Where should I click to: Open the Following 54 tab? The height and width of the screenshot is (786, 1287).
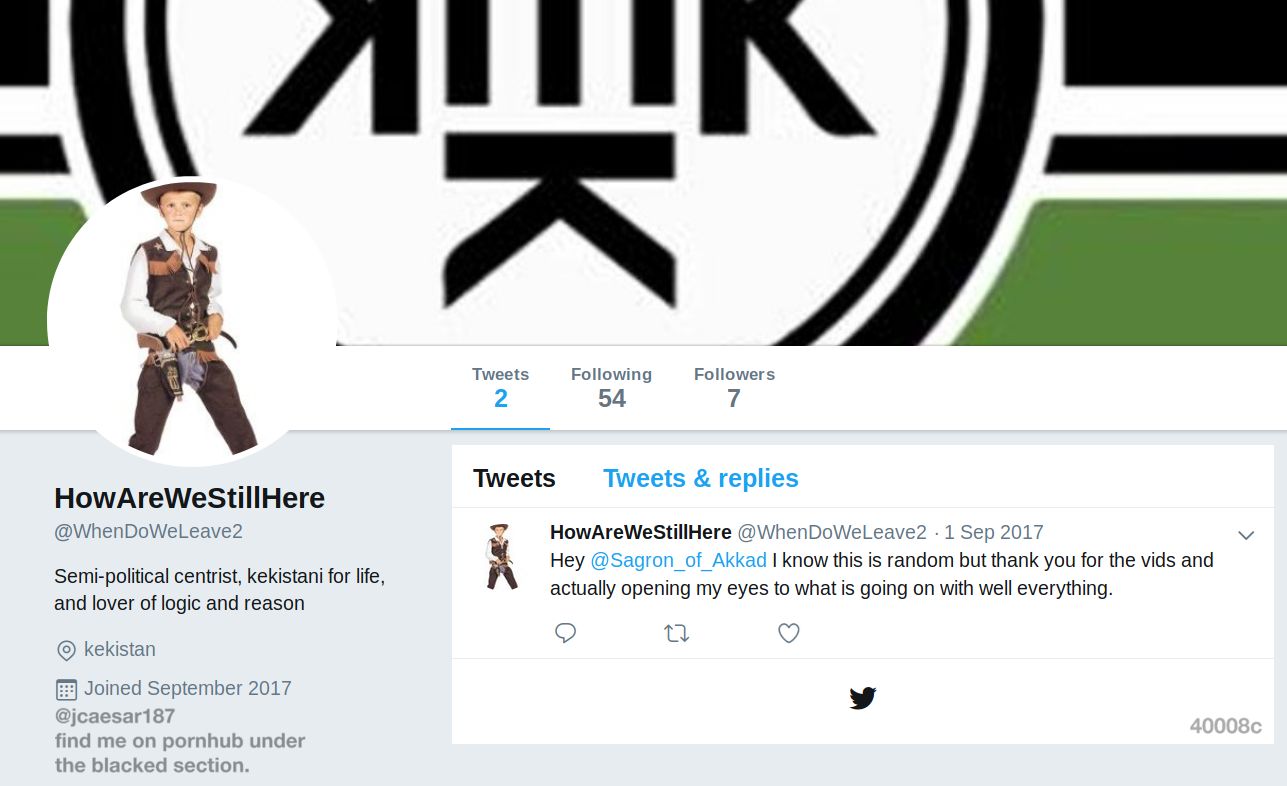pyautogui.click(x=611, y=388)
